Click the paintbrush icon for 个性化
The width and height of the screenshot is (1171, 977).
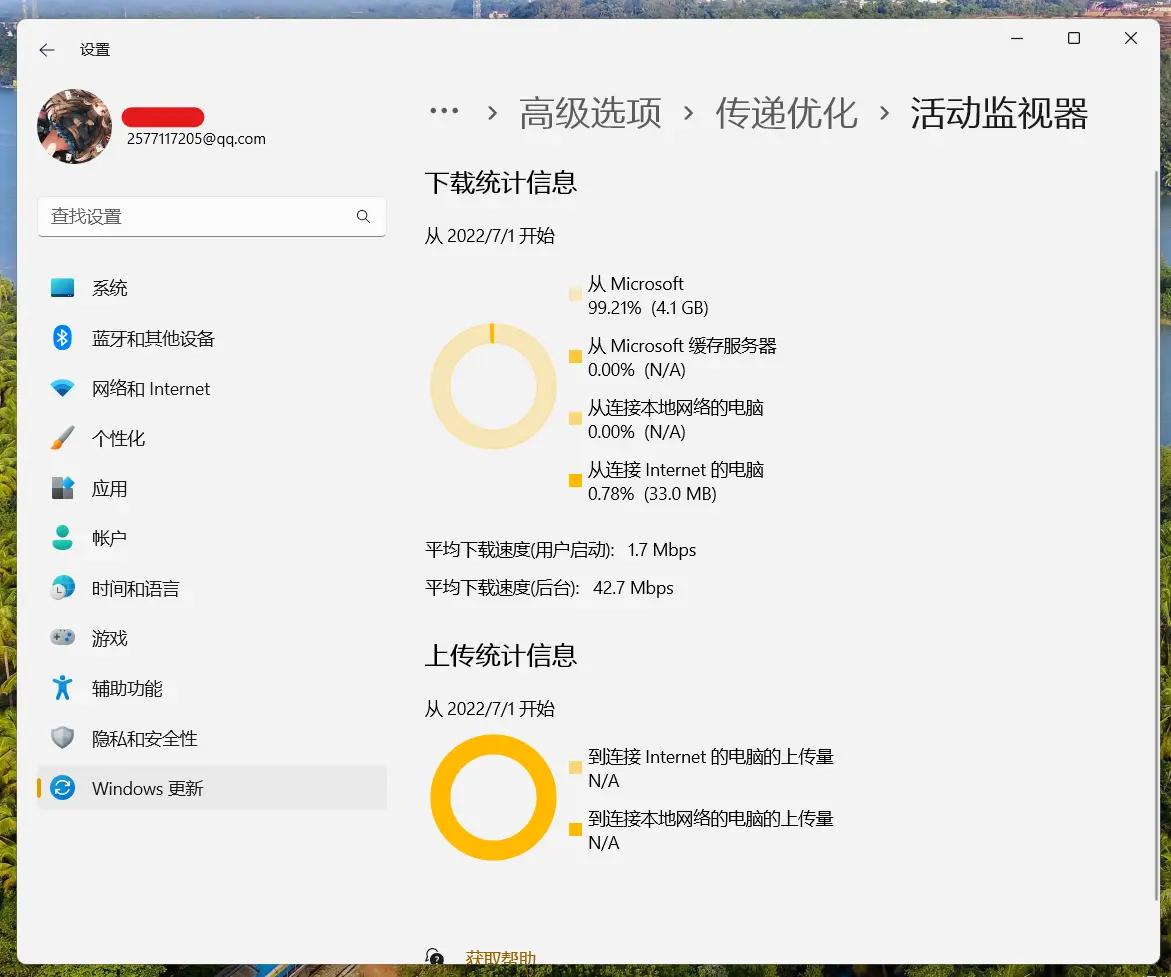click(62, 438)
